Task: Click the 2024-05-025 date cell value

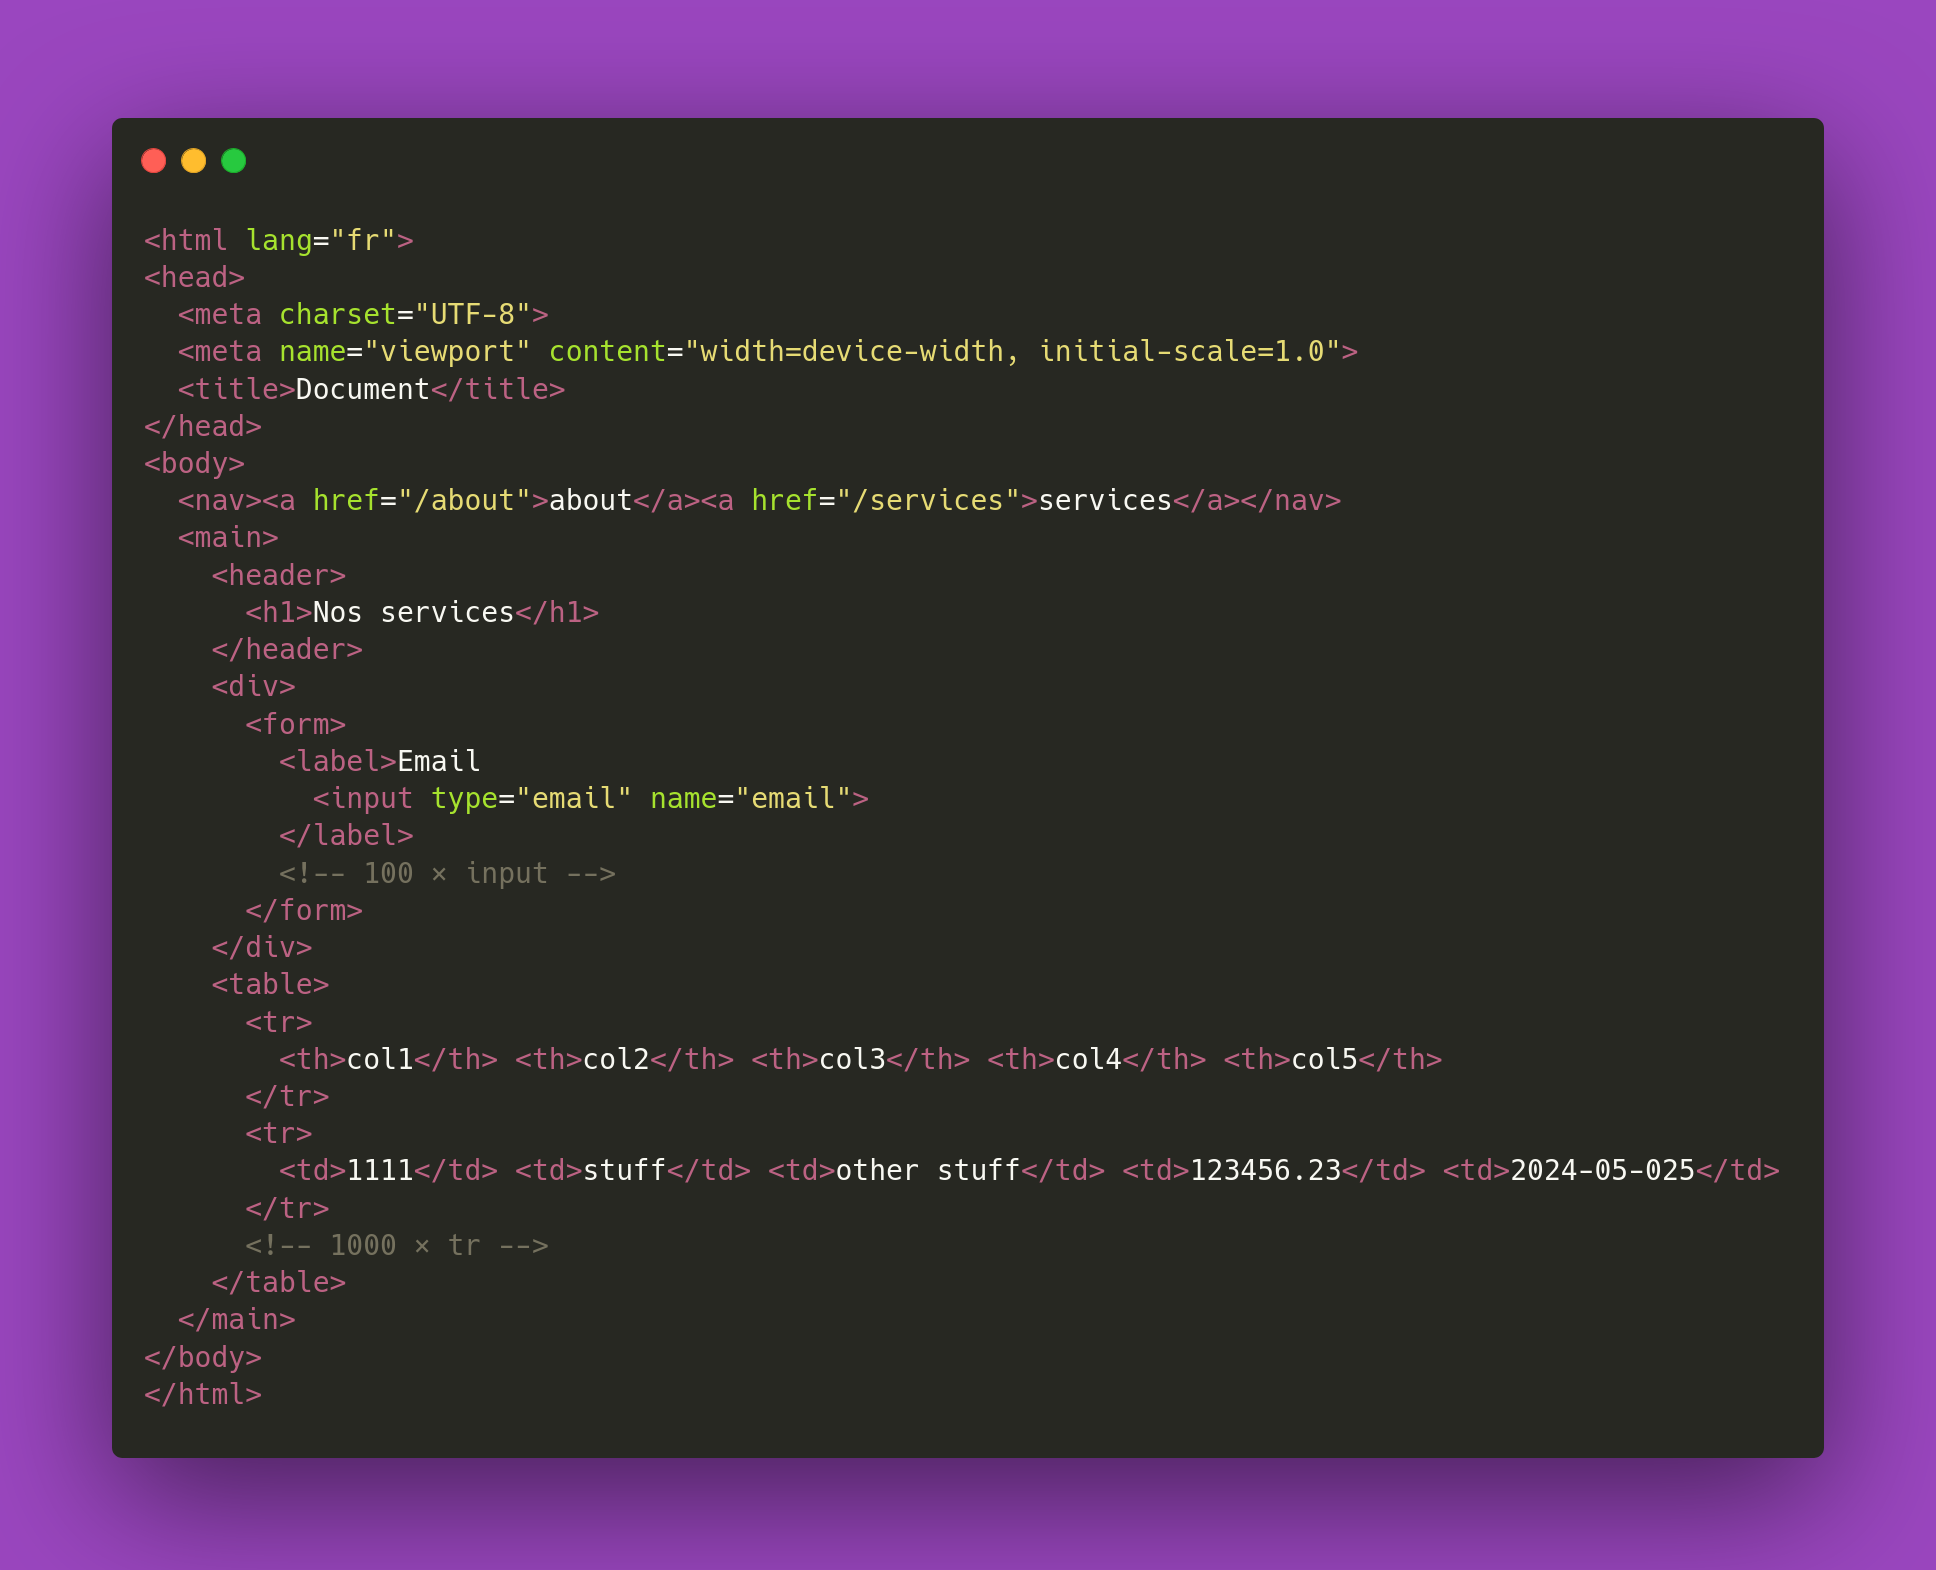Action: [x=1602, y=1171]
